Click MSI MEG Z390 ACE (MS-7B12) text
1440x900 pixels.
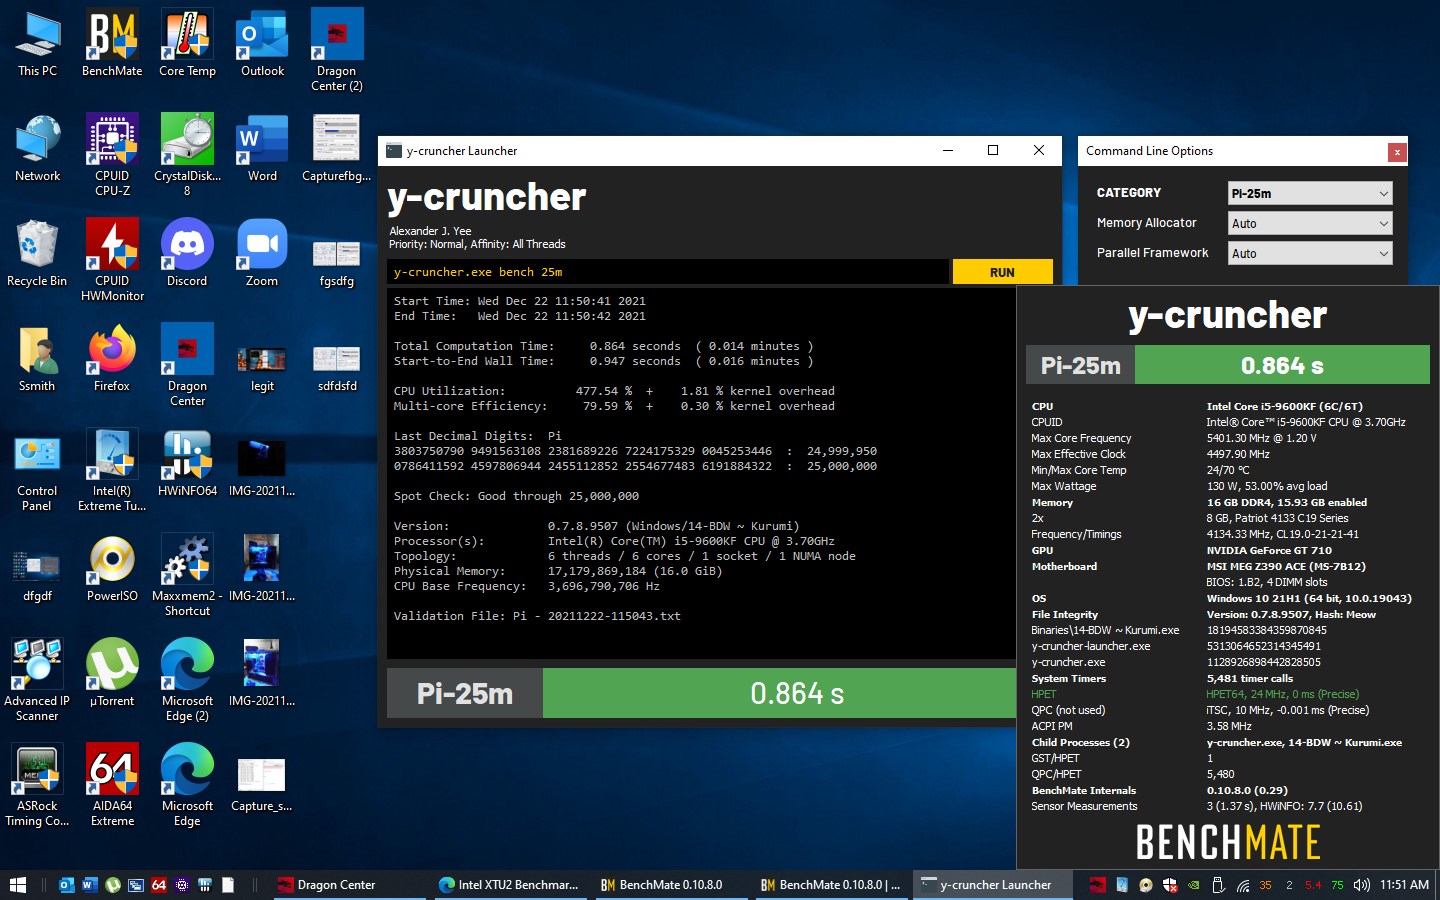tap(1285, 566)
